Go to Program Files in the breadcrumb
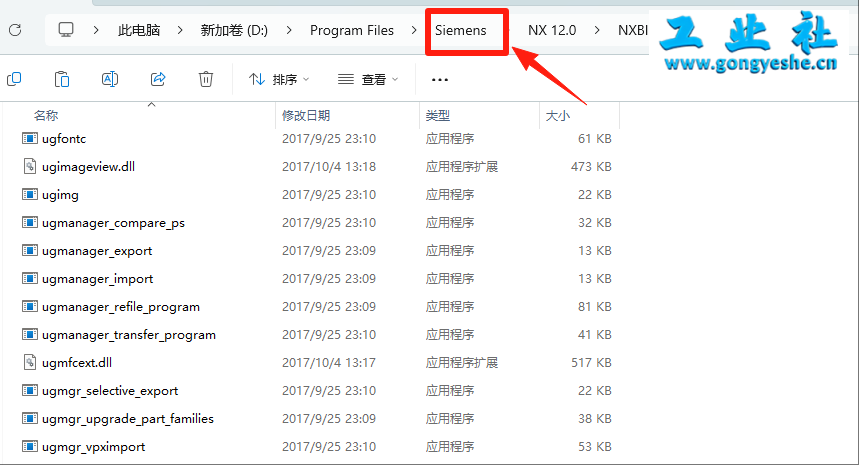 click(x=352, y=30)
